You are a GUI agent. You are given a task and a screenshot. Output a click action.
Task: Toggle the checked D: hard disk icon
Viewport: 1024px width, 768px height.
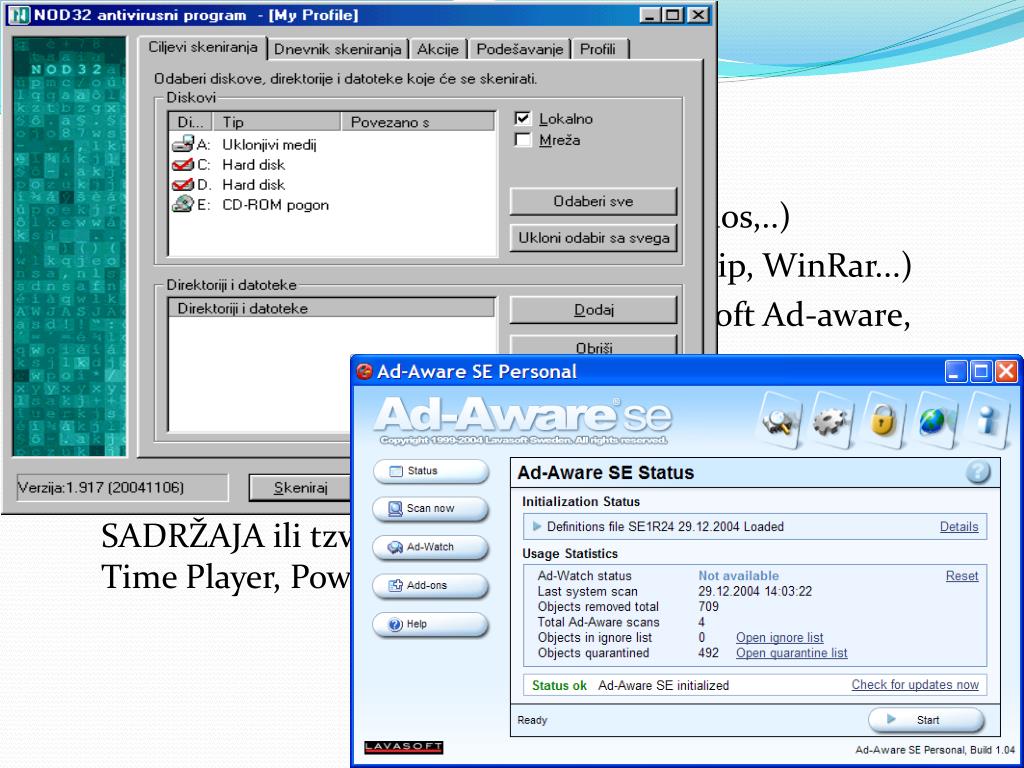point(182,185)
